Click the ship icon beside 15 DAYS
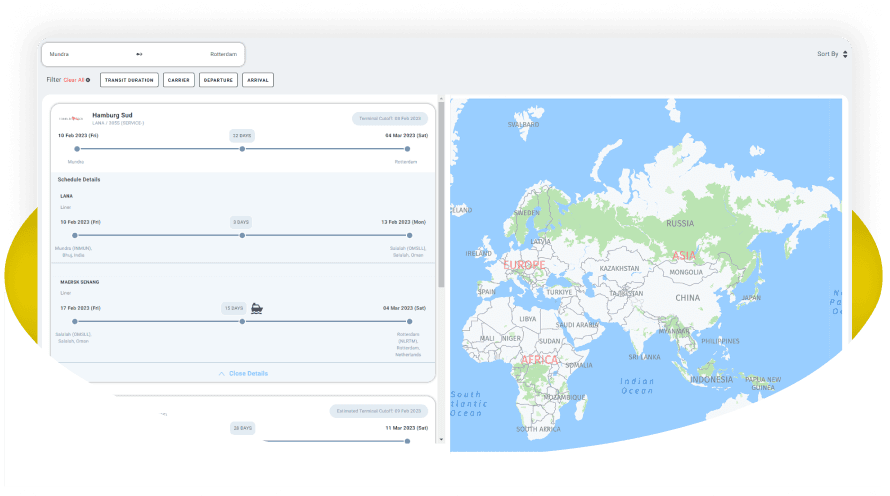The image size is (890, 496). click(257, 308)
